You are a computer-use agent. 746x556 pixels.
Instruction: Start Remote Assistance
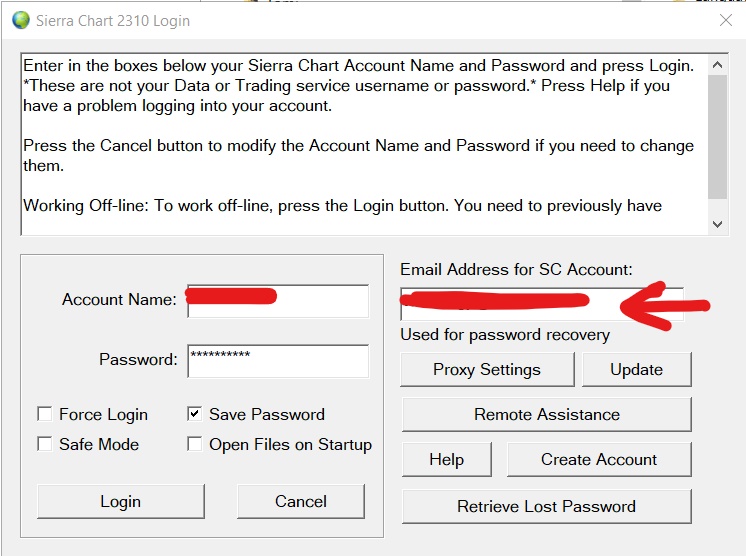(547, 414)
